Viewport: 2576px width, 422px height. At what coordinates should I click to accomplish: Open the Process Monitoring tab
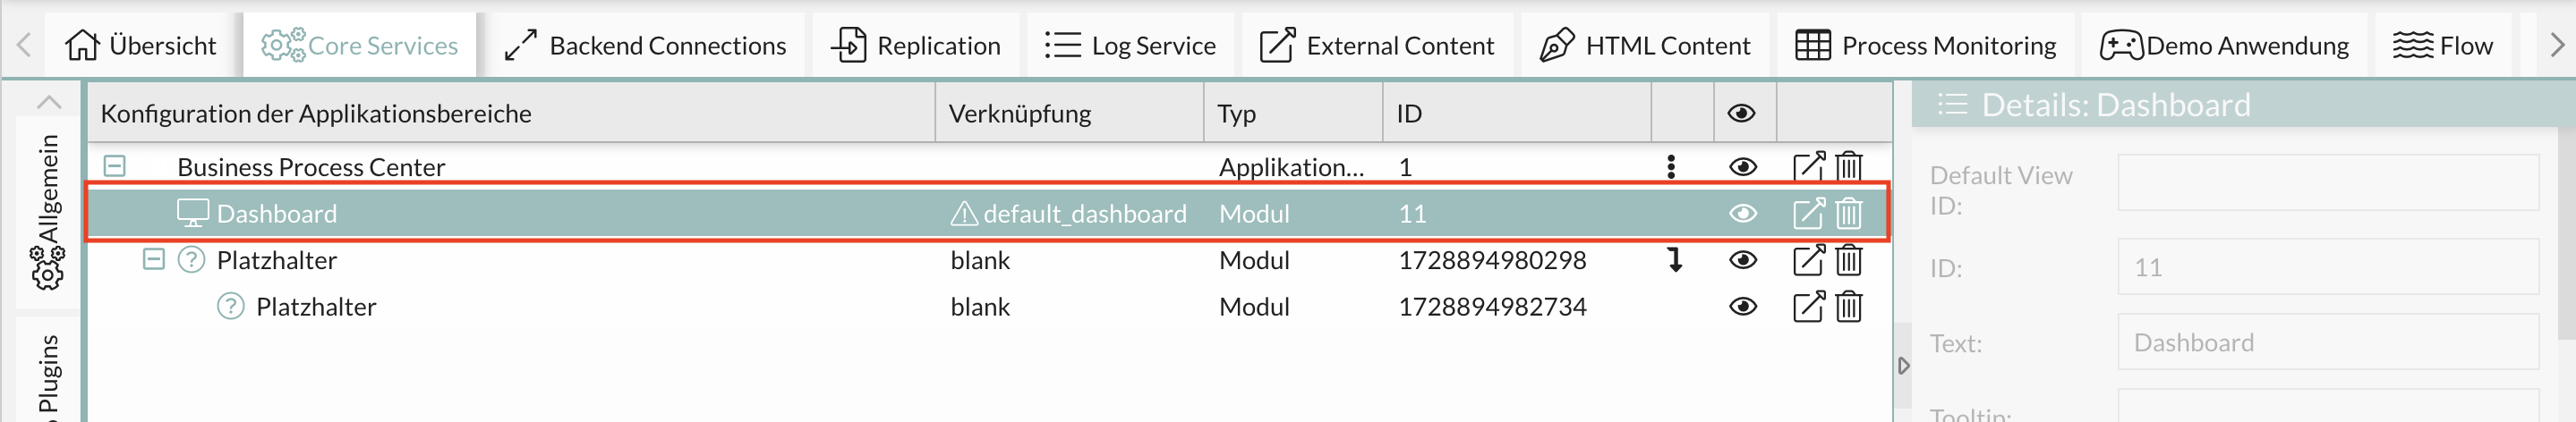1926,46
